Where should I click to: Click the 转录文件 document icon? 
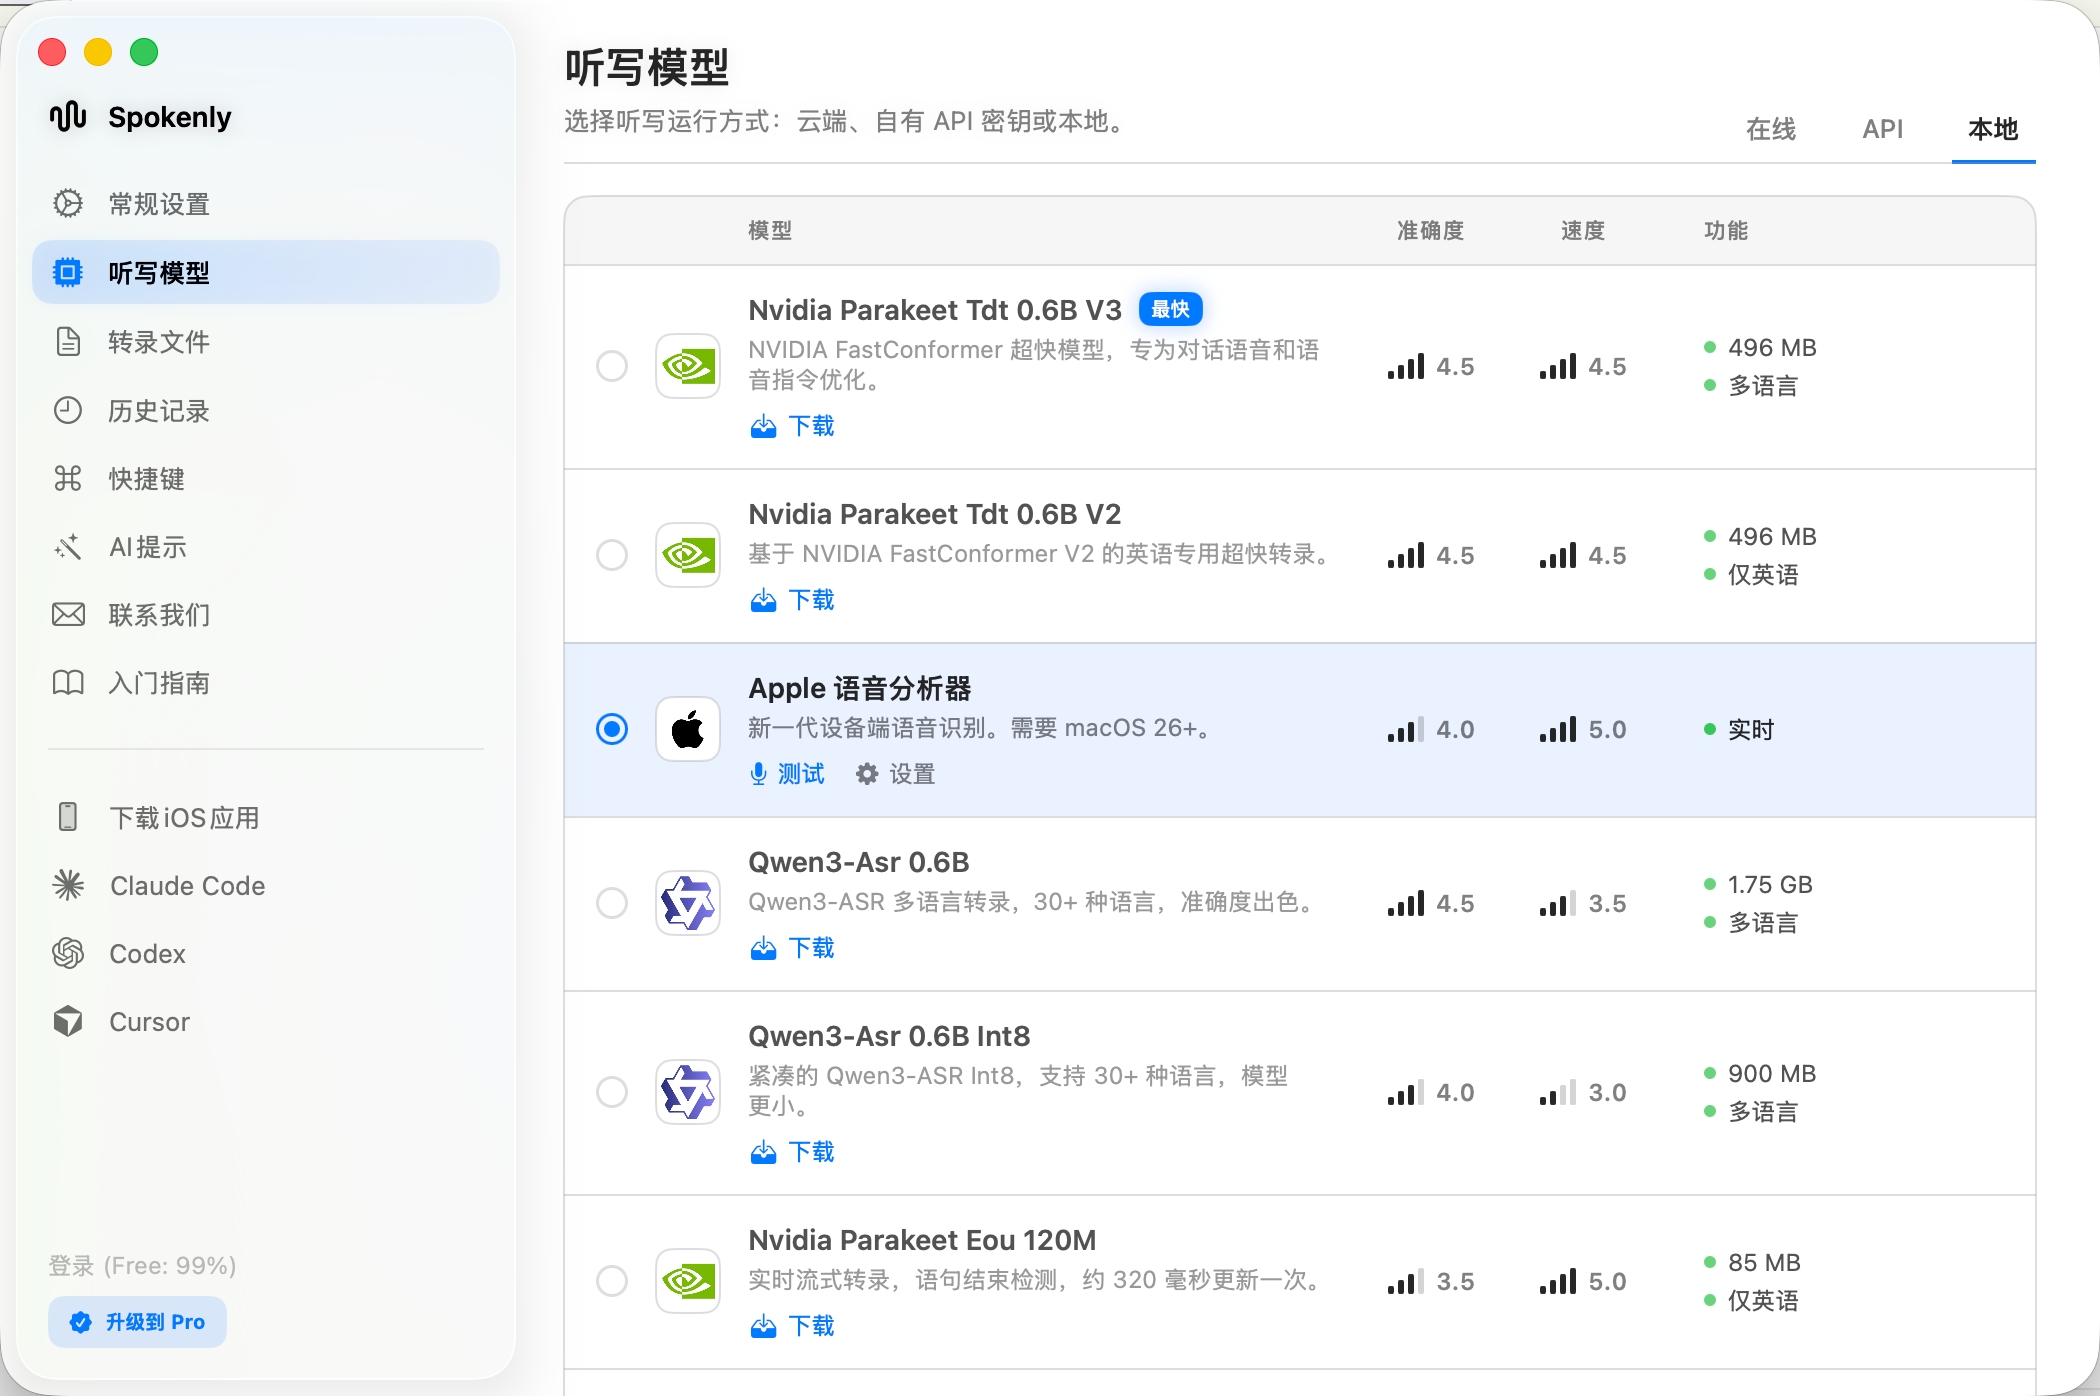[x=68, y=341]
